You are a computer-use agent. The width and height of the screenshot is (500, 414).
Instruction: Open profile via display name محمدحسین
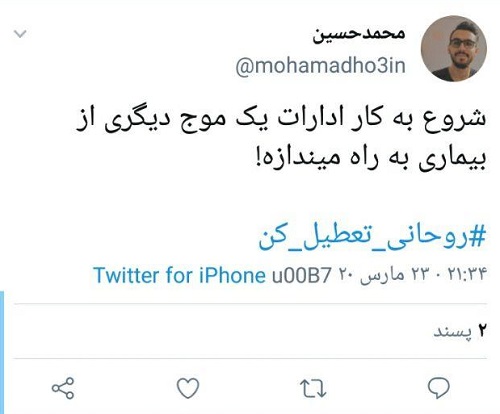[359, 34]
